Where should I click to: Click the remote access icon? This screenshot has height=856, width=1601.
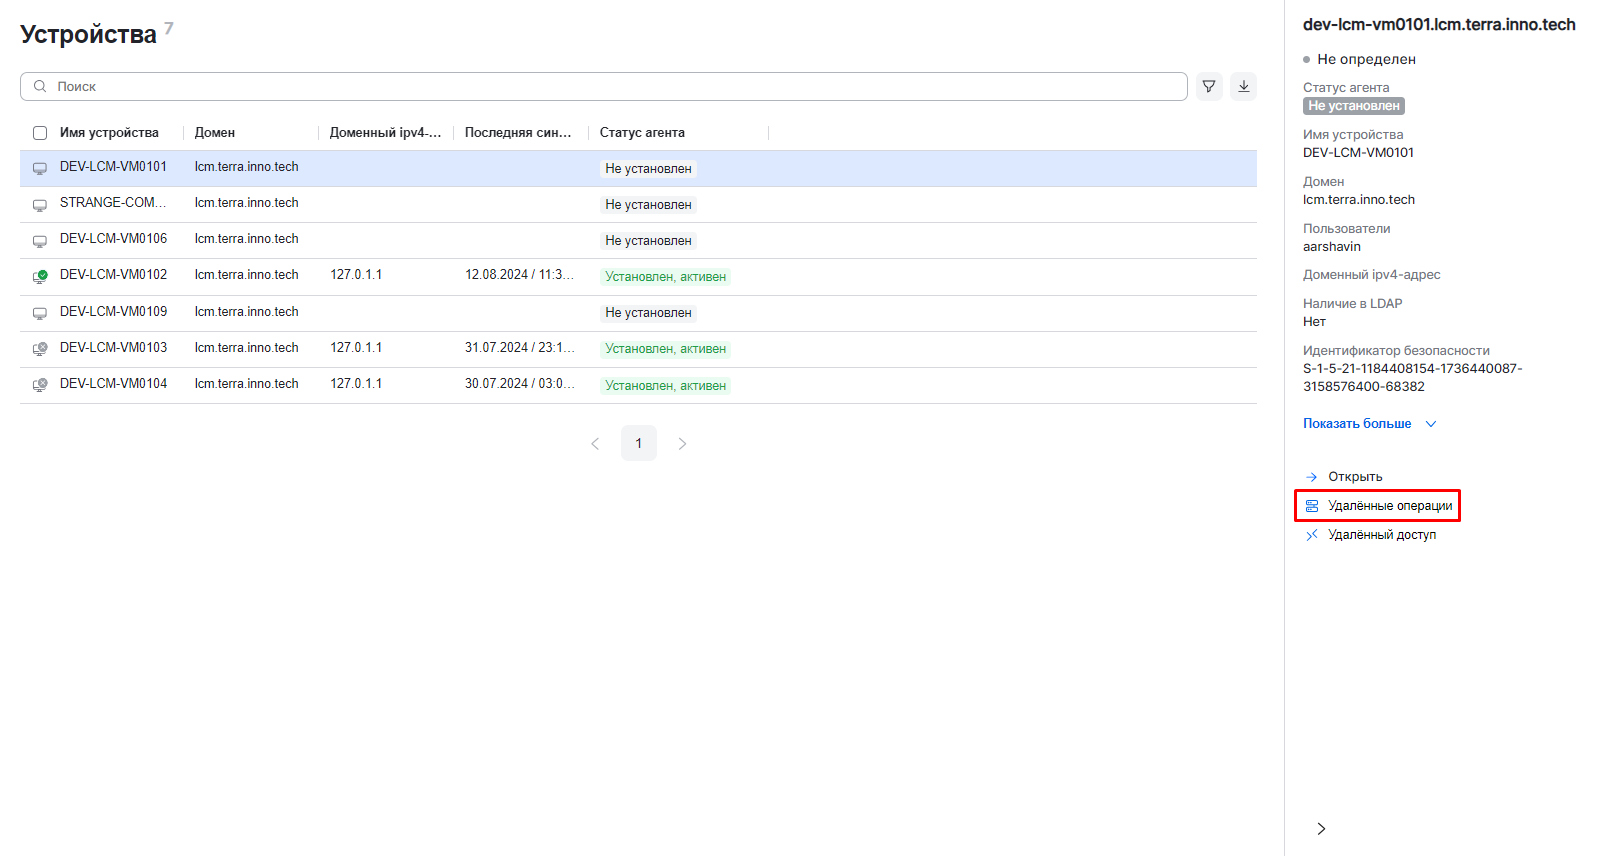[1311, 535]
